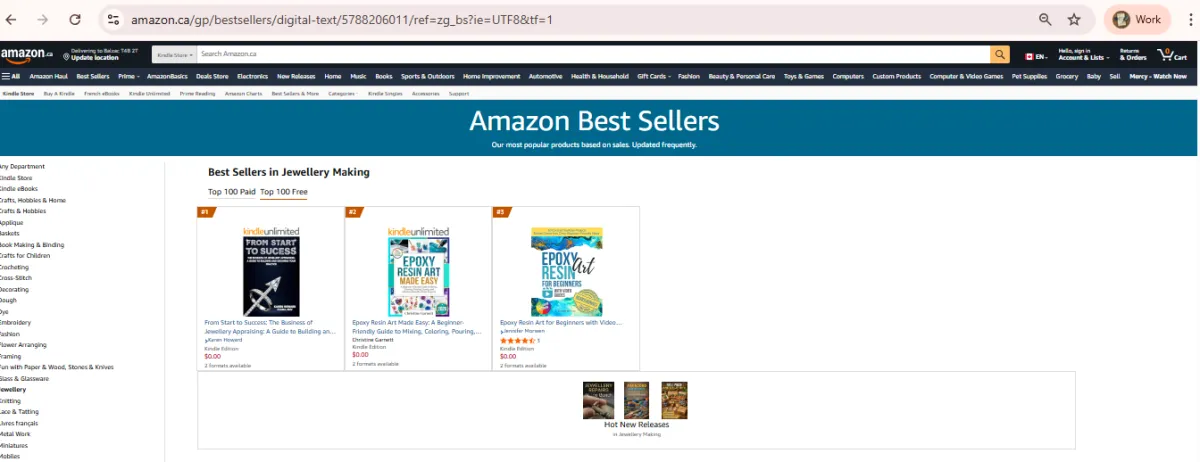The height and width of the screenshot is (462, 1200).
Task: Open the Categories dropdown in Kindle subnav
Action: click(343, 93)
